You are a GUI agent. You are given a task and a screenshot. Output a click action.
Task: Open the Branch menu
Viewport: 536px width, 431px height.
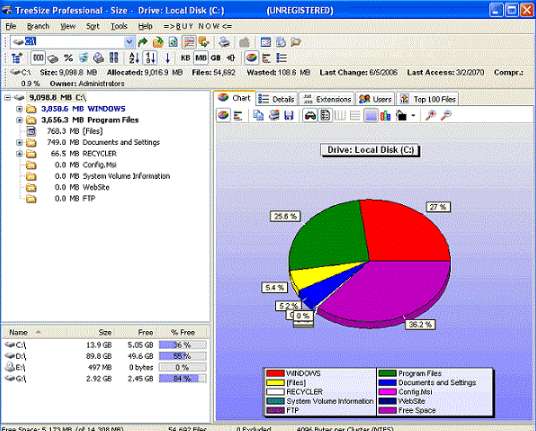tap(38, 26)
